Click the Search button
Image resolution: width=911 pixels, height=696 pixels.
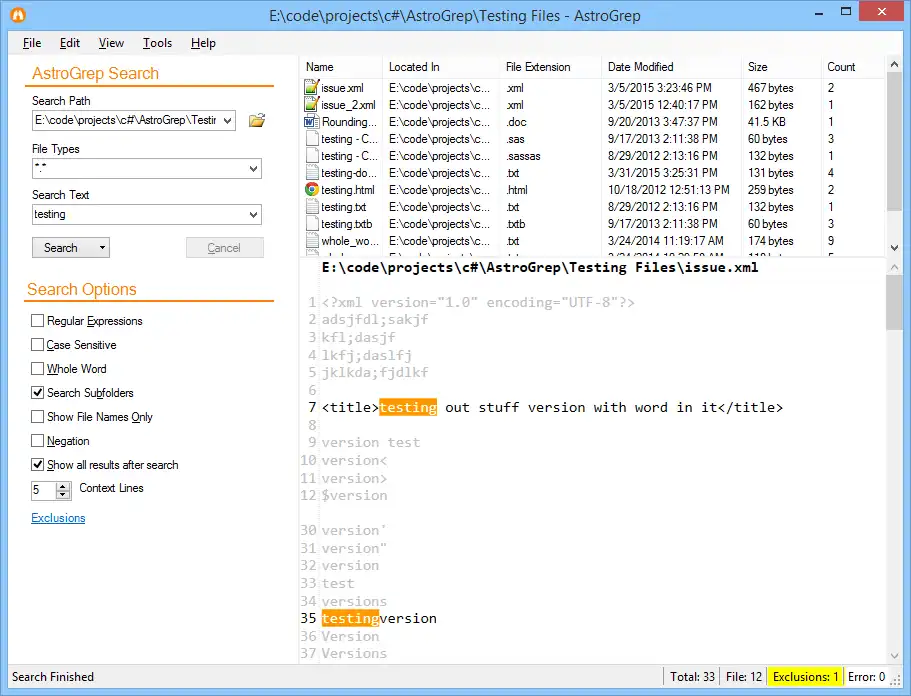tap(62, 247)
